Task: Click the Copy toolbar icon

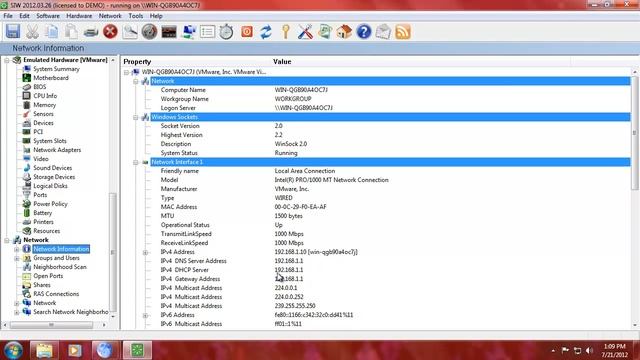Action: (x=52, y=31)
